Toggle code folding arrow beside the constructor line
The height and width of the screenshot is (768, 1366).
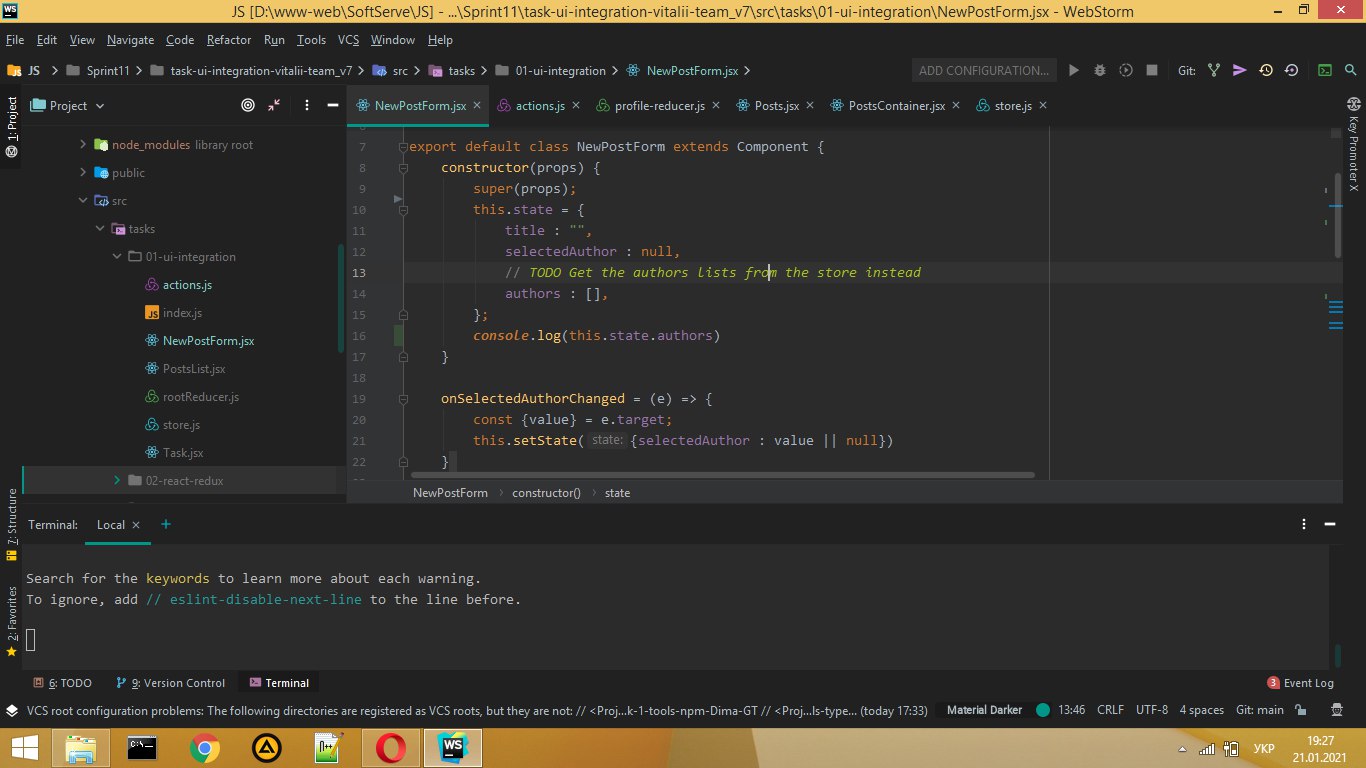pos(401,168)
